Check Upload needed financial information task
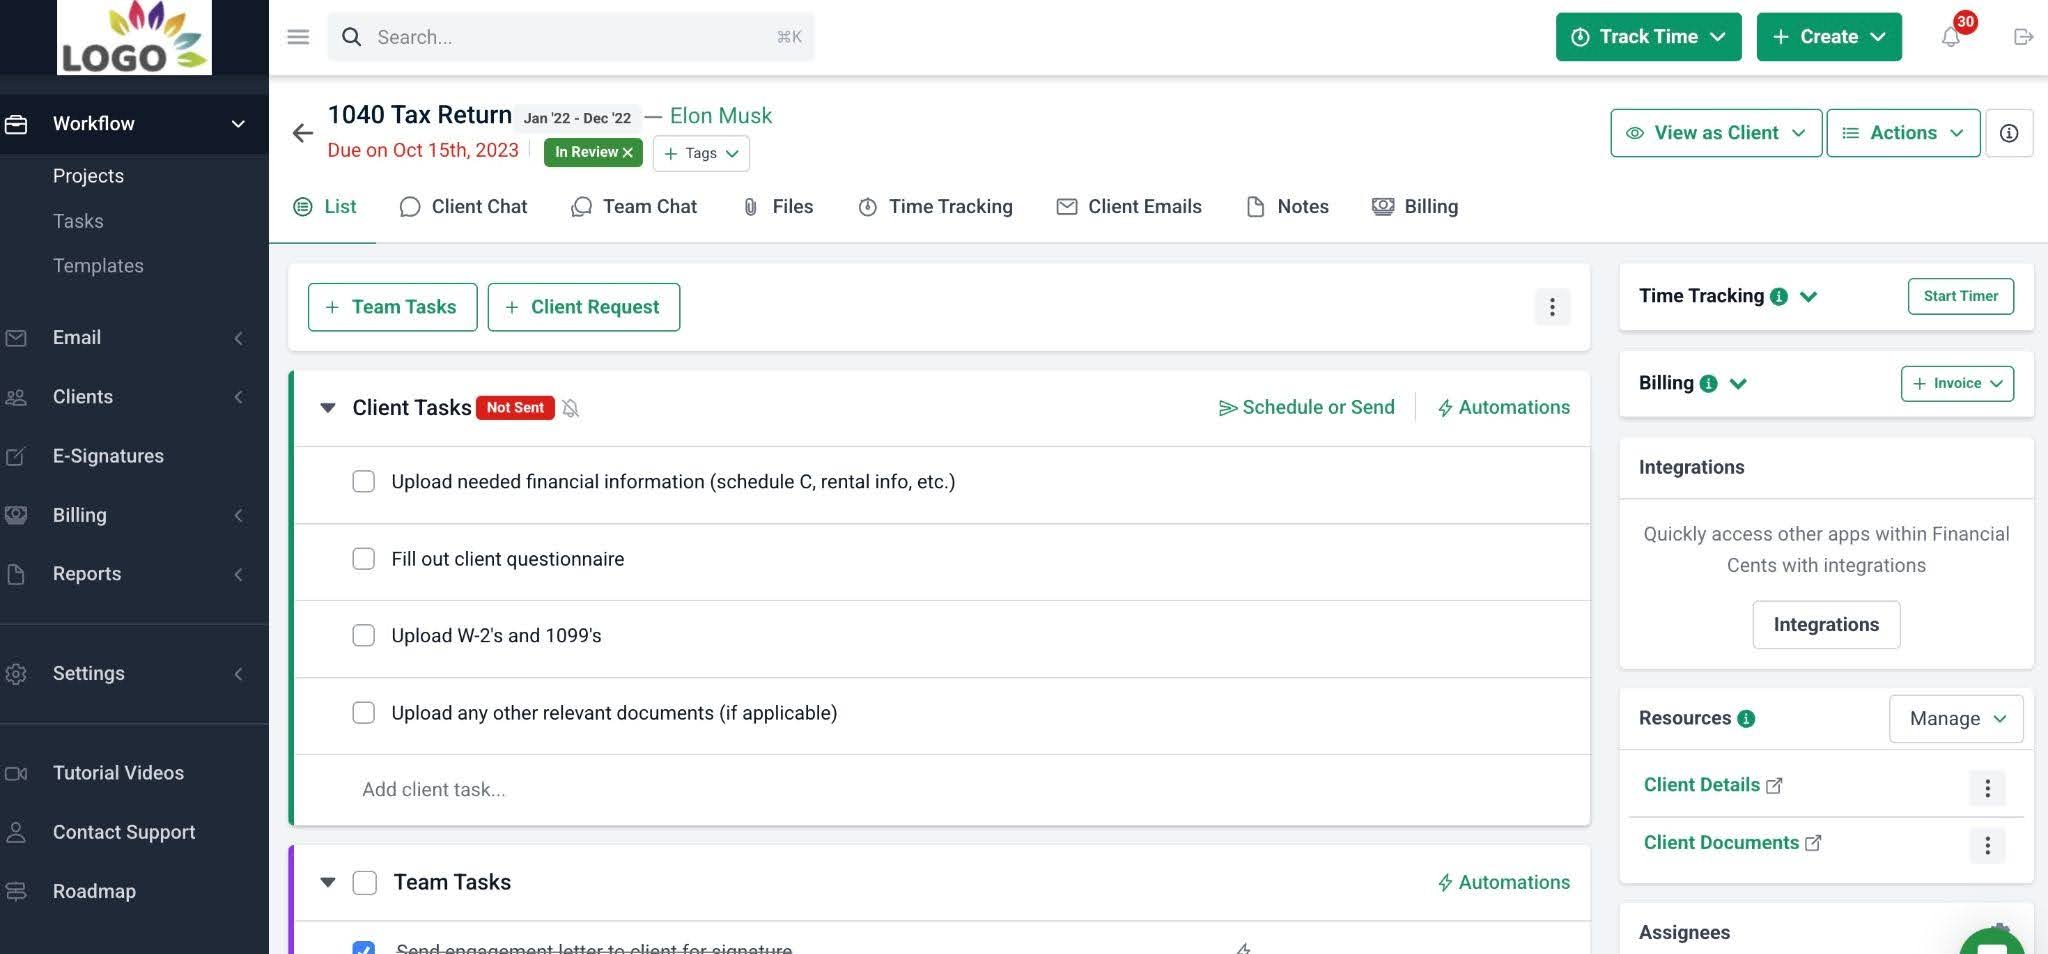This screenshot has height=954, width=2048. point(363,482)
